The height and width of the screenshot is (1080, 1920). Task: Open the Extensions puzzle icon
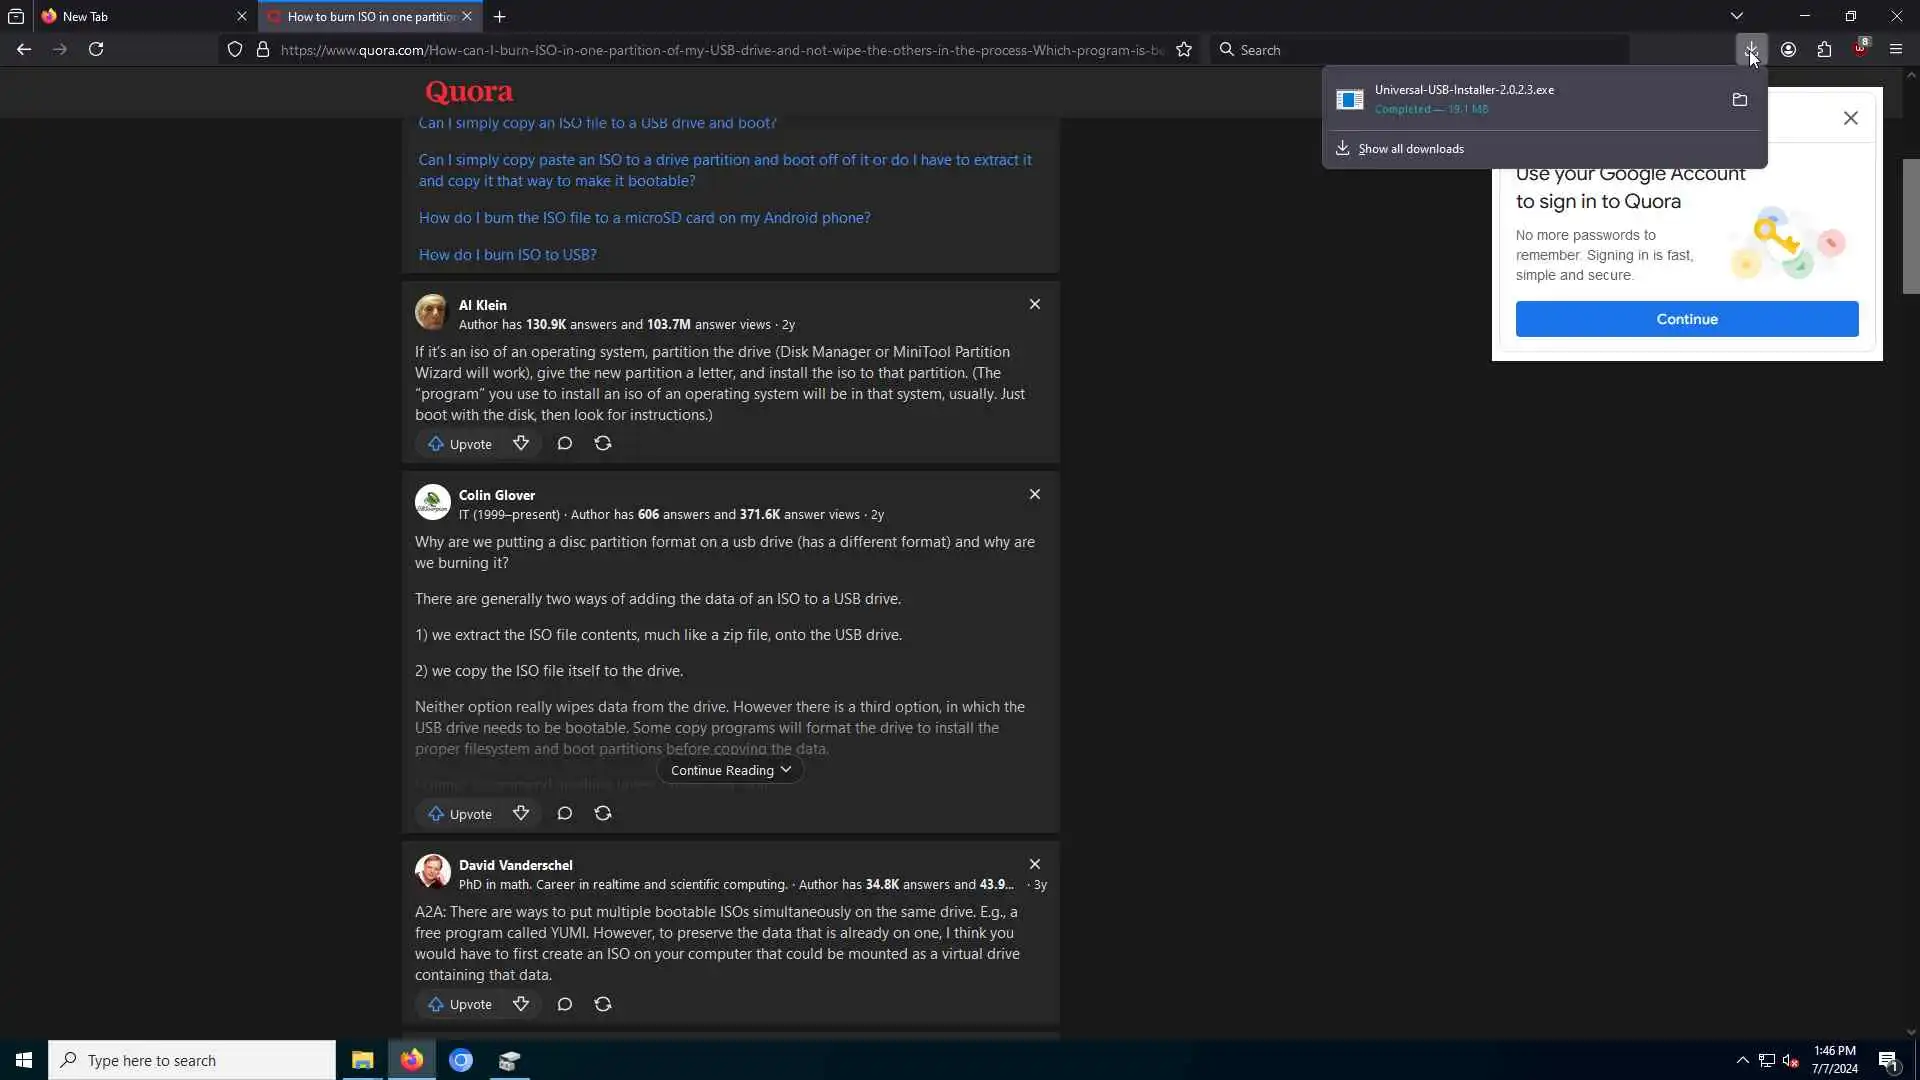click(x=1824, y=49)
